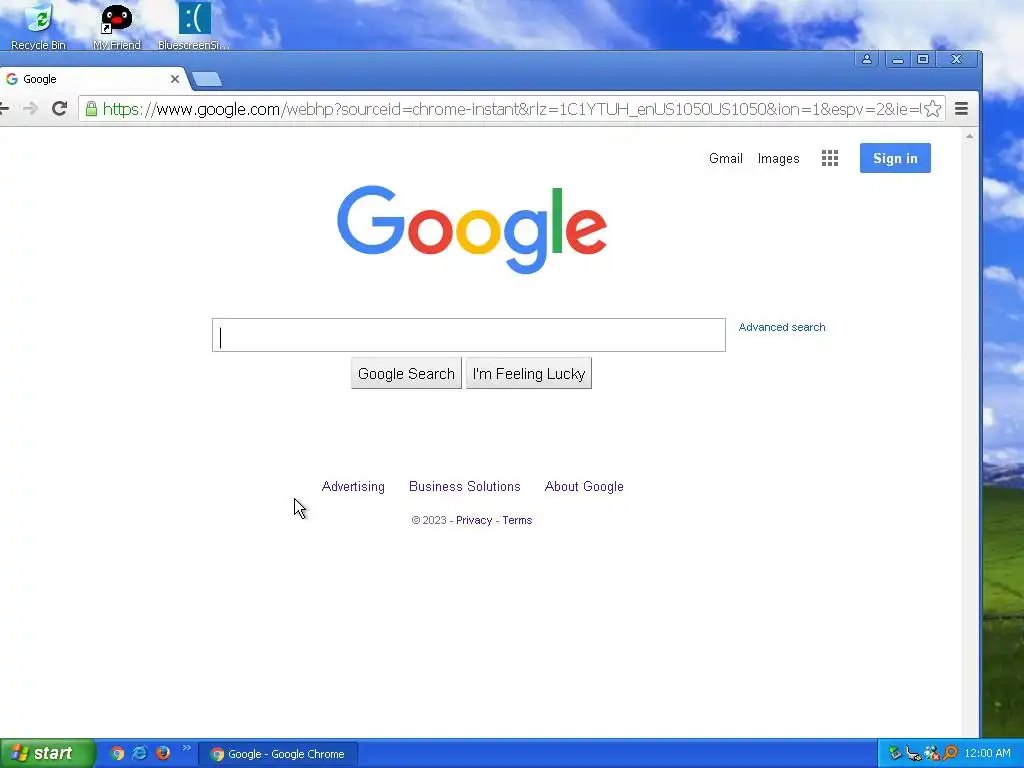Bookmark this page with the star
Image resolution: width=1024 pixels, height=768 pixels.
[933, 108]
